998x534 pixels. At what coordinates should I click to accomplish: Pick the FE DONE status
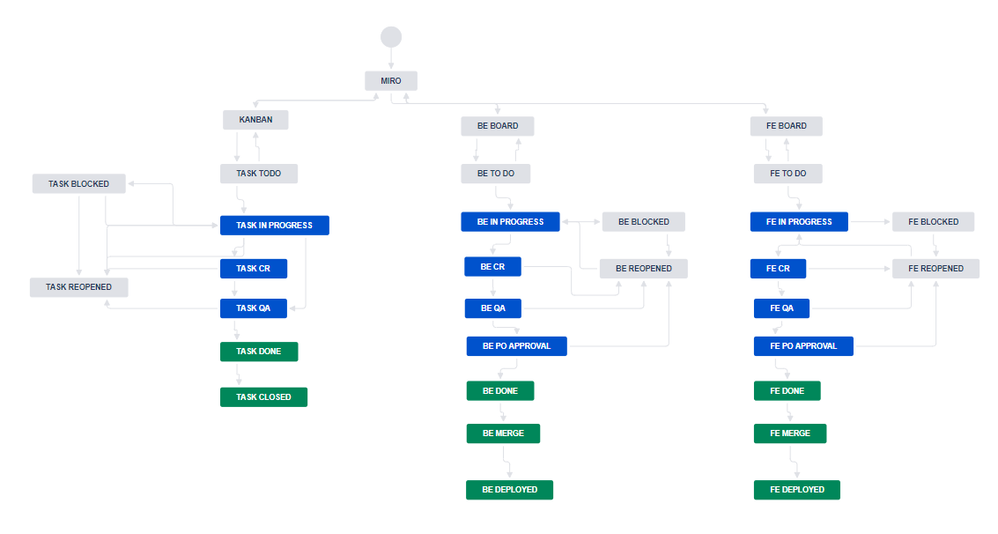[x=787, y=391]
